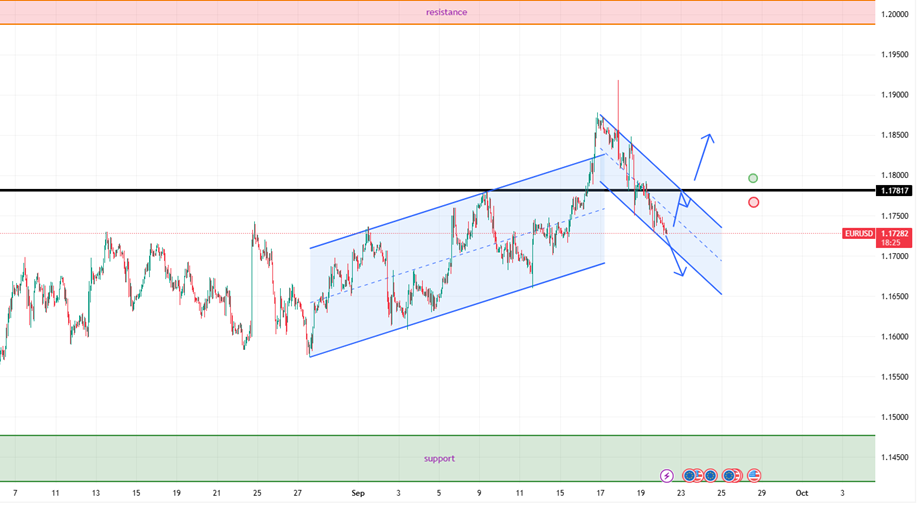Select the 1.17817 horizontal line price label
The height and width of the screenshot is (505, 922).
894,190
